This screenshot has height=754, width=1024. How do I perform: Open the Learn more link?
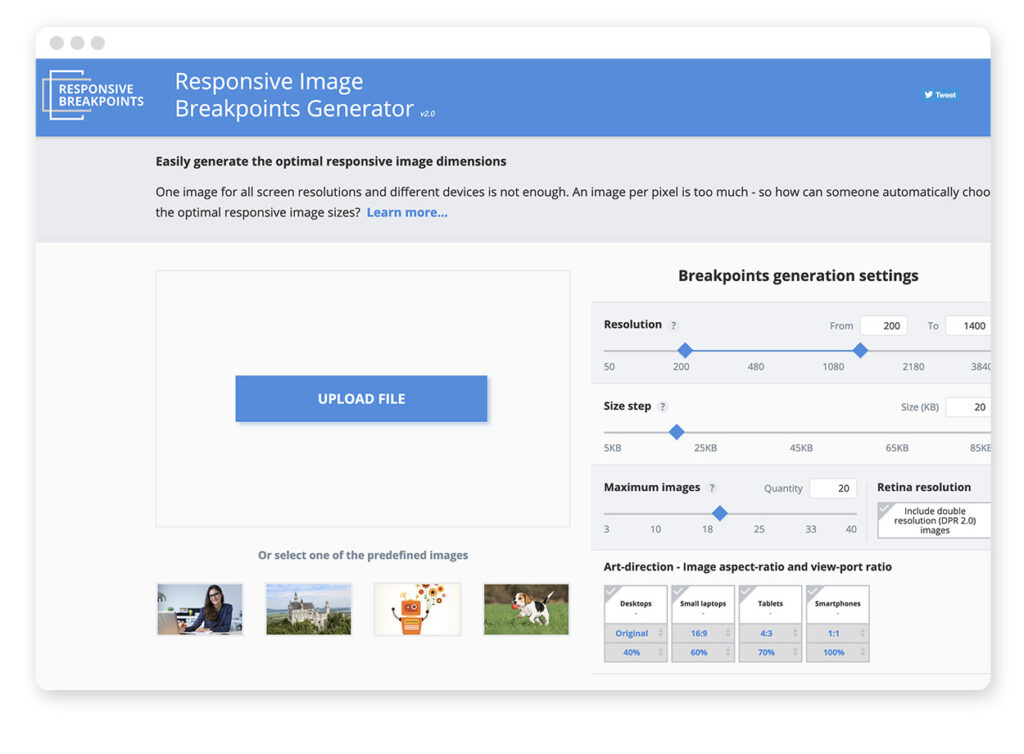406,212
